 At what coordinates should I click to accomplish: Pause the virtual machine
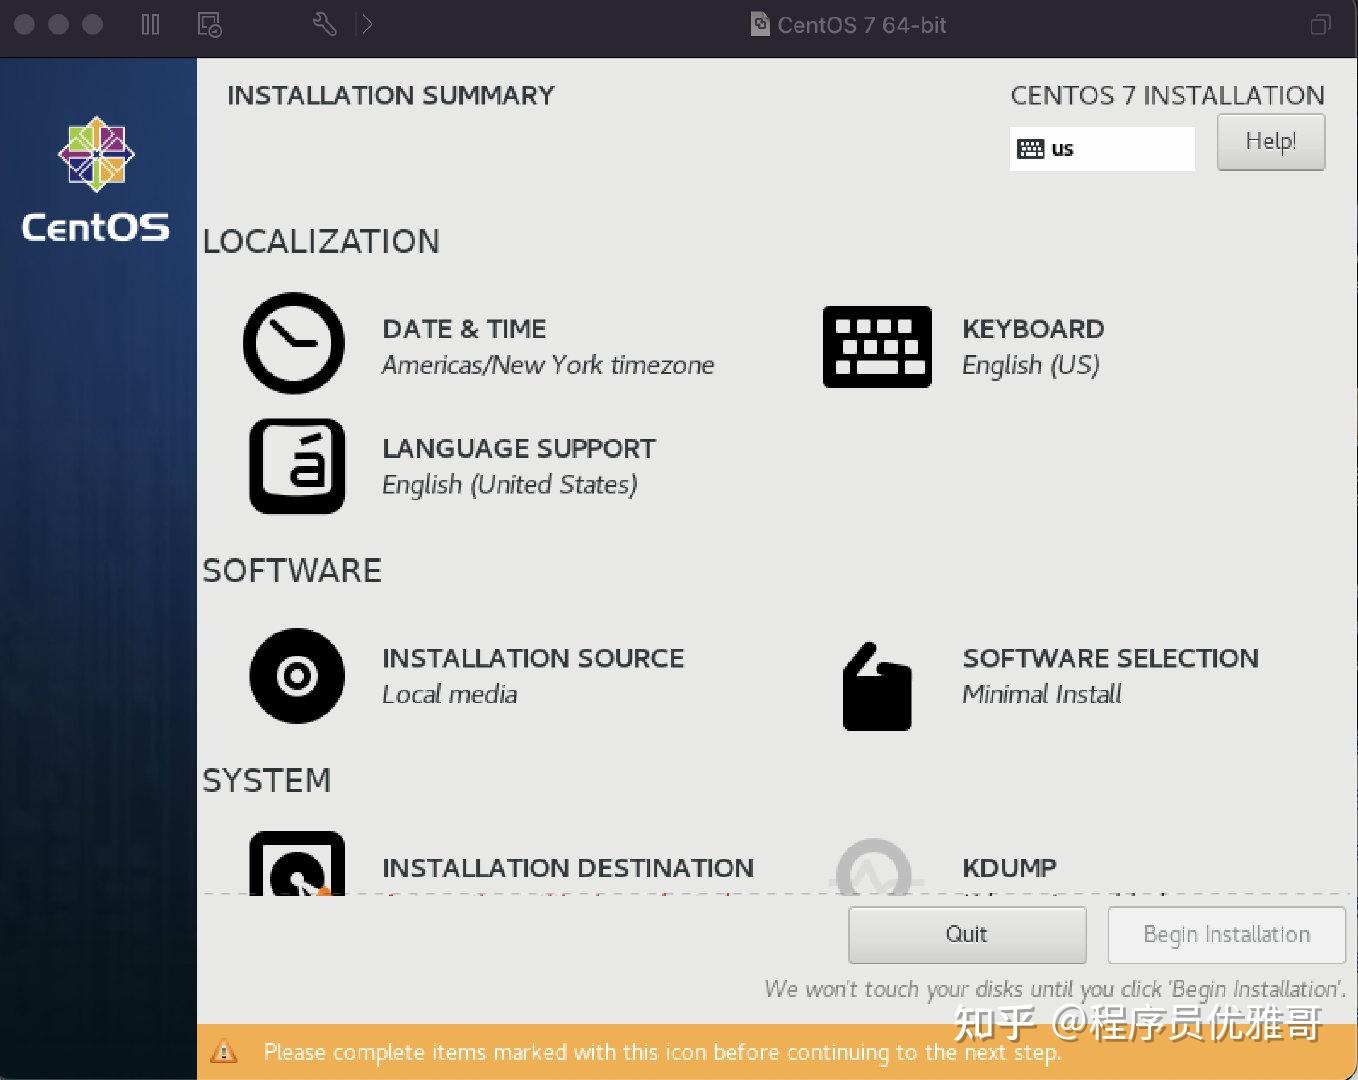click(x=149, y=24)
